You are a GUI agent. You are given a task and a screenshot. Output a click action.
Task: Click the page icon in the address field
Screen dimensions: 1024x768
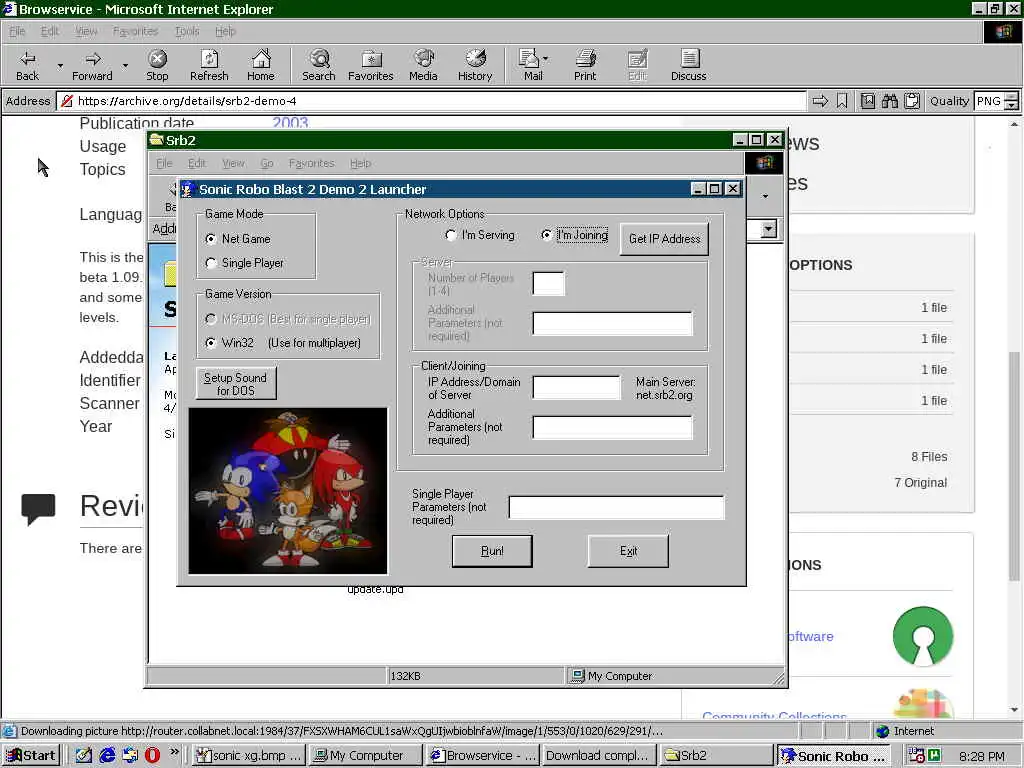pyautogui.click(x=67, y=101)
